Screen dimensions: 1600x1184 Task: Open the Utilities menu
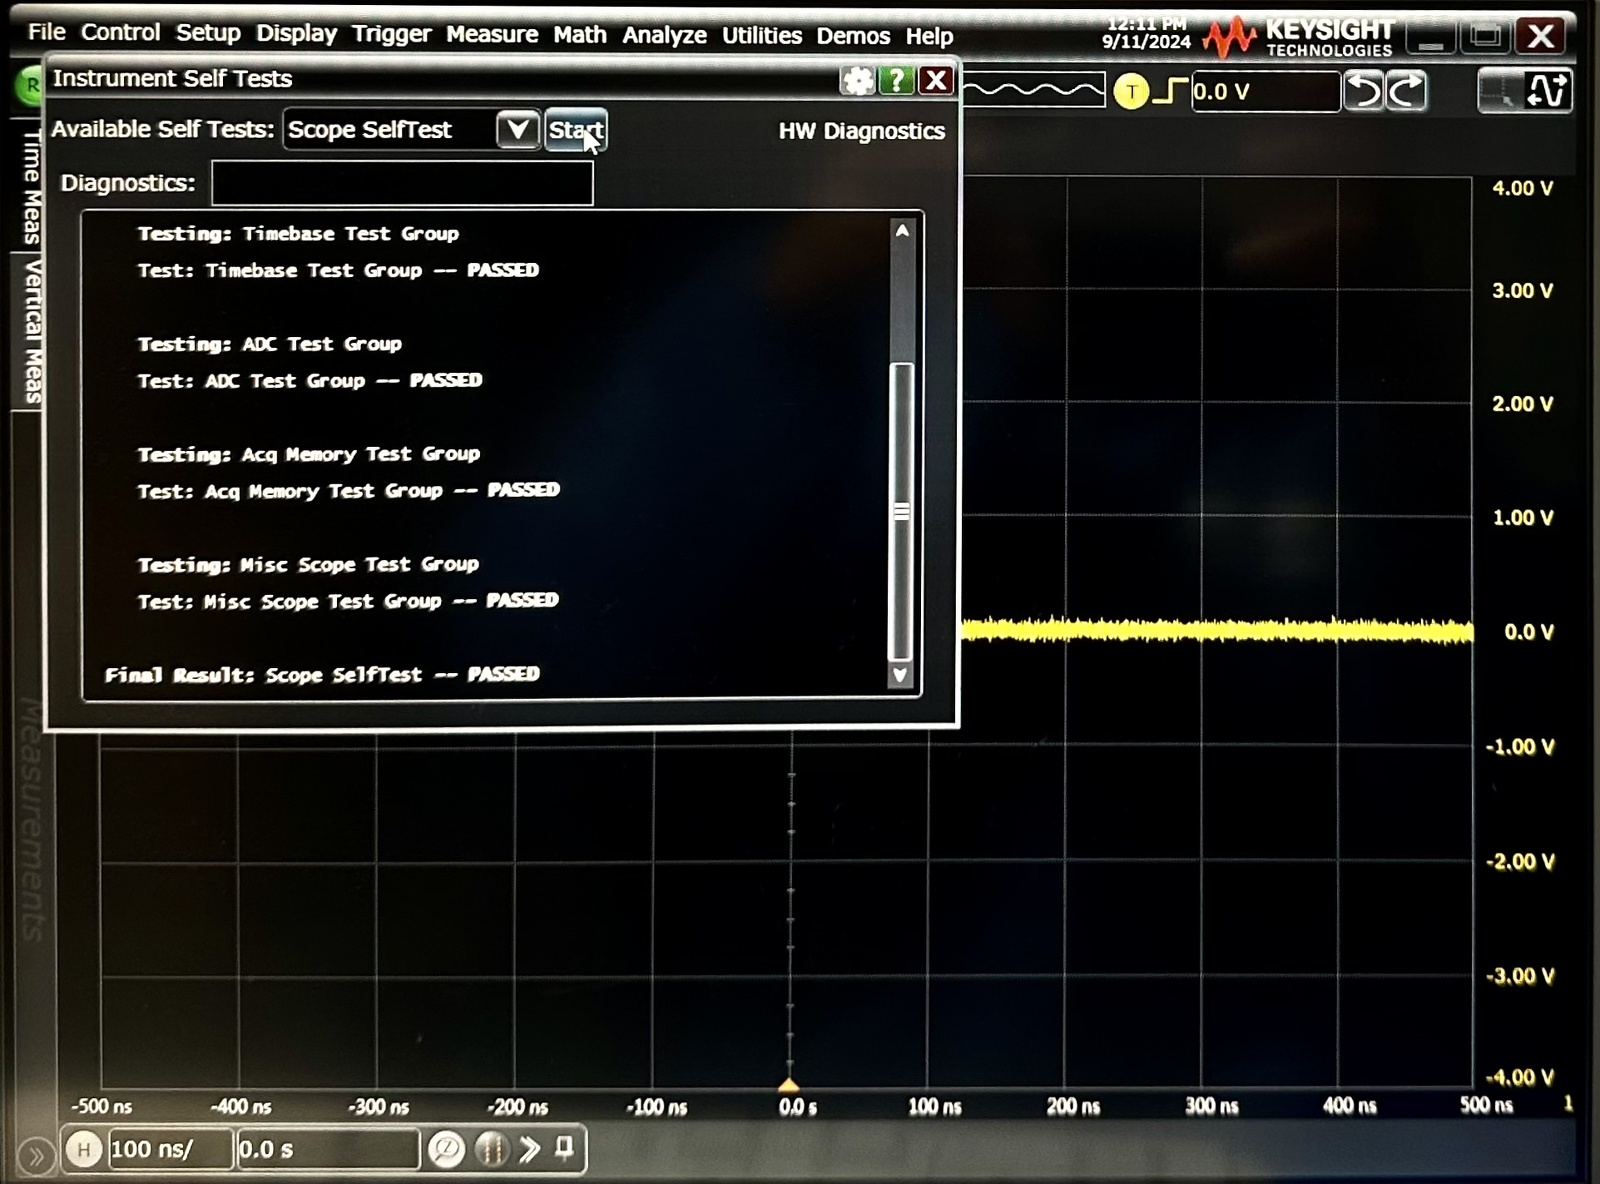point(761,35)
